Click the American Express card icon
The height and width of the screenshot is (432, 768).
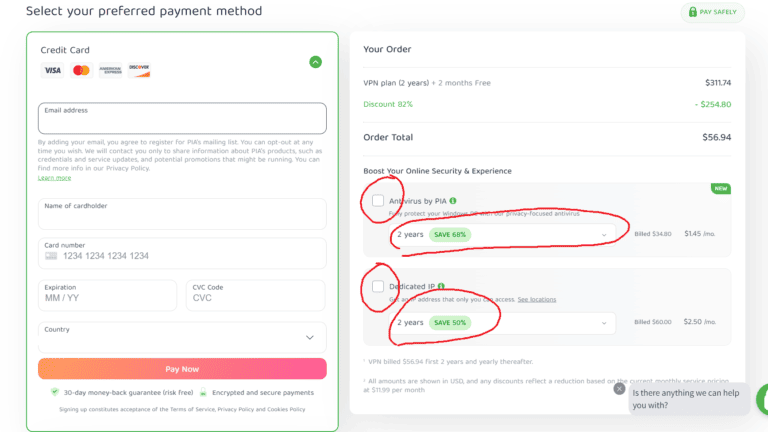(110, 70)
